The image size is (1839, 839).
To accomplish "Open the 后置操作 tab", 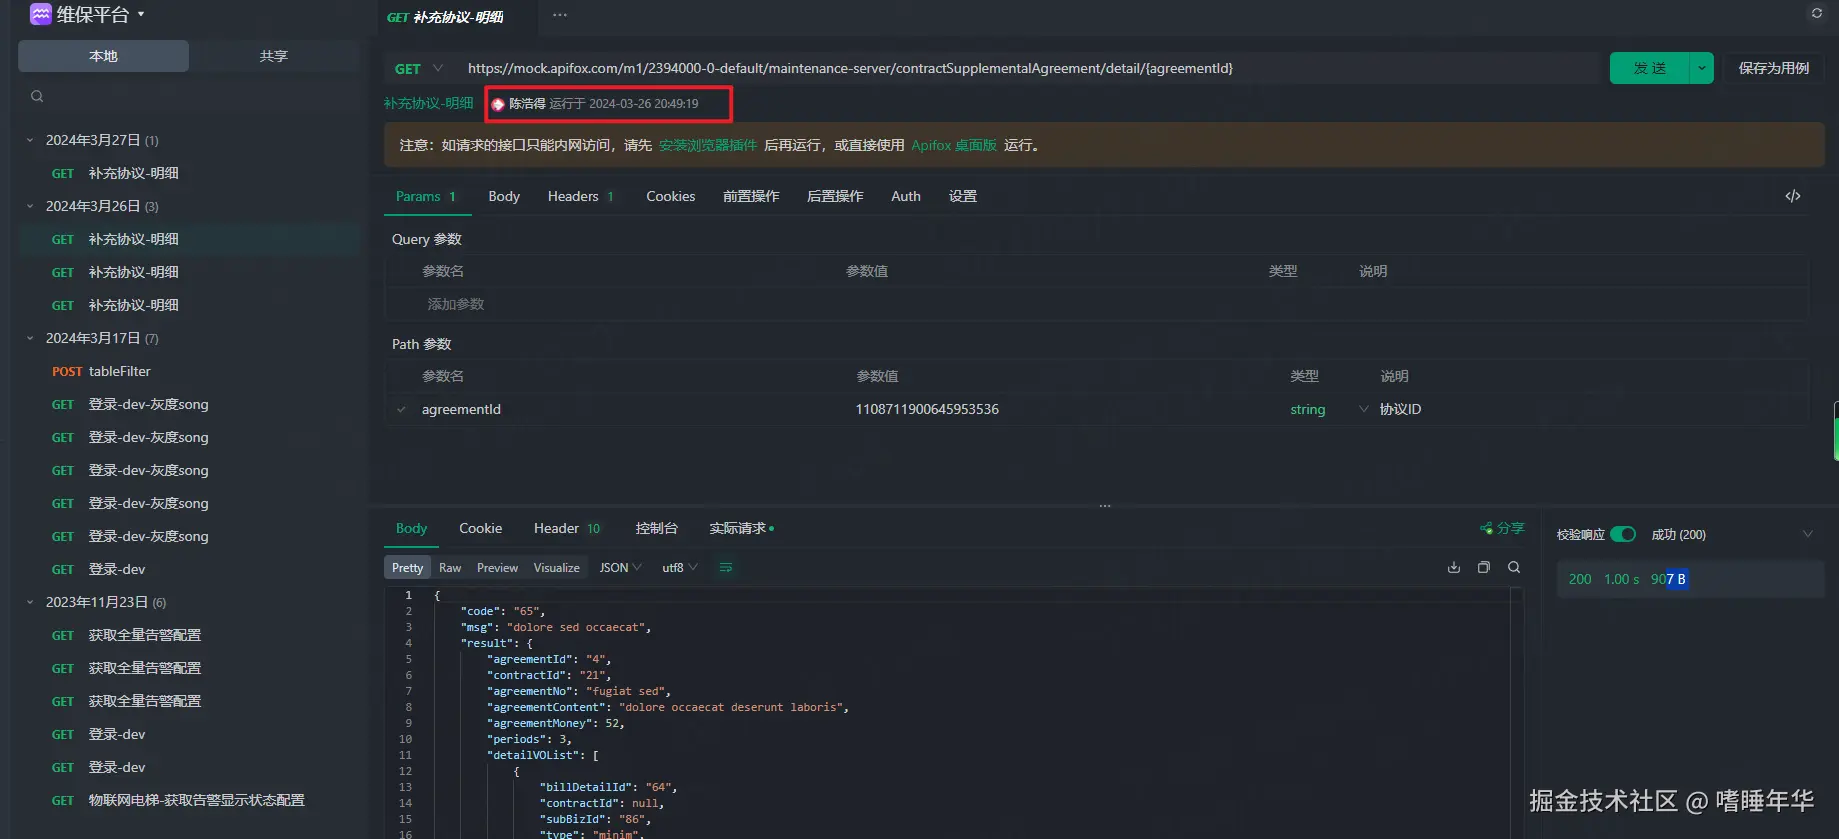I will (x=835, y=196).
